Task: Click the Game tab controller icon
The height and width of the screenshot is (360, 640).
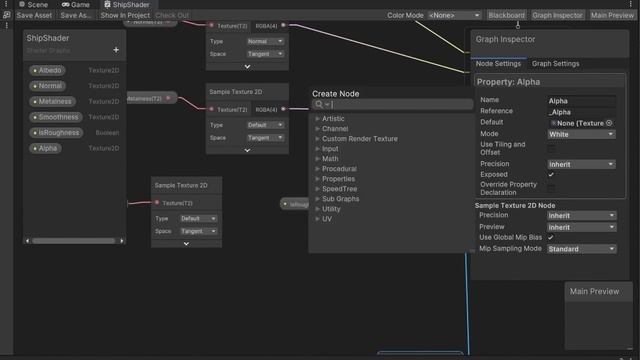Action: pyautogui.click(x=65, y=4)
